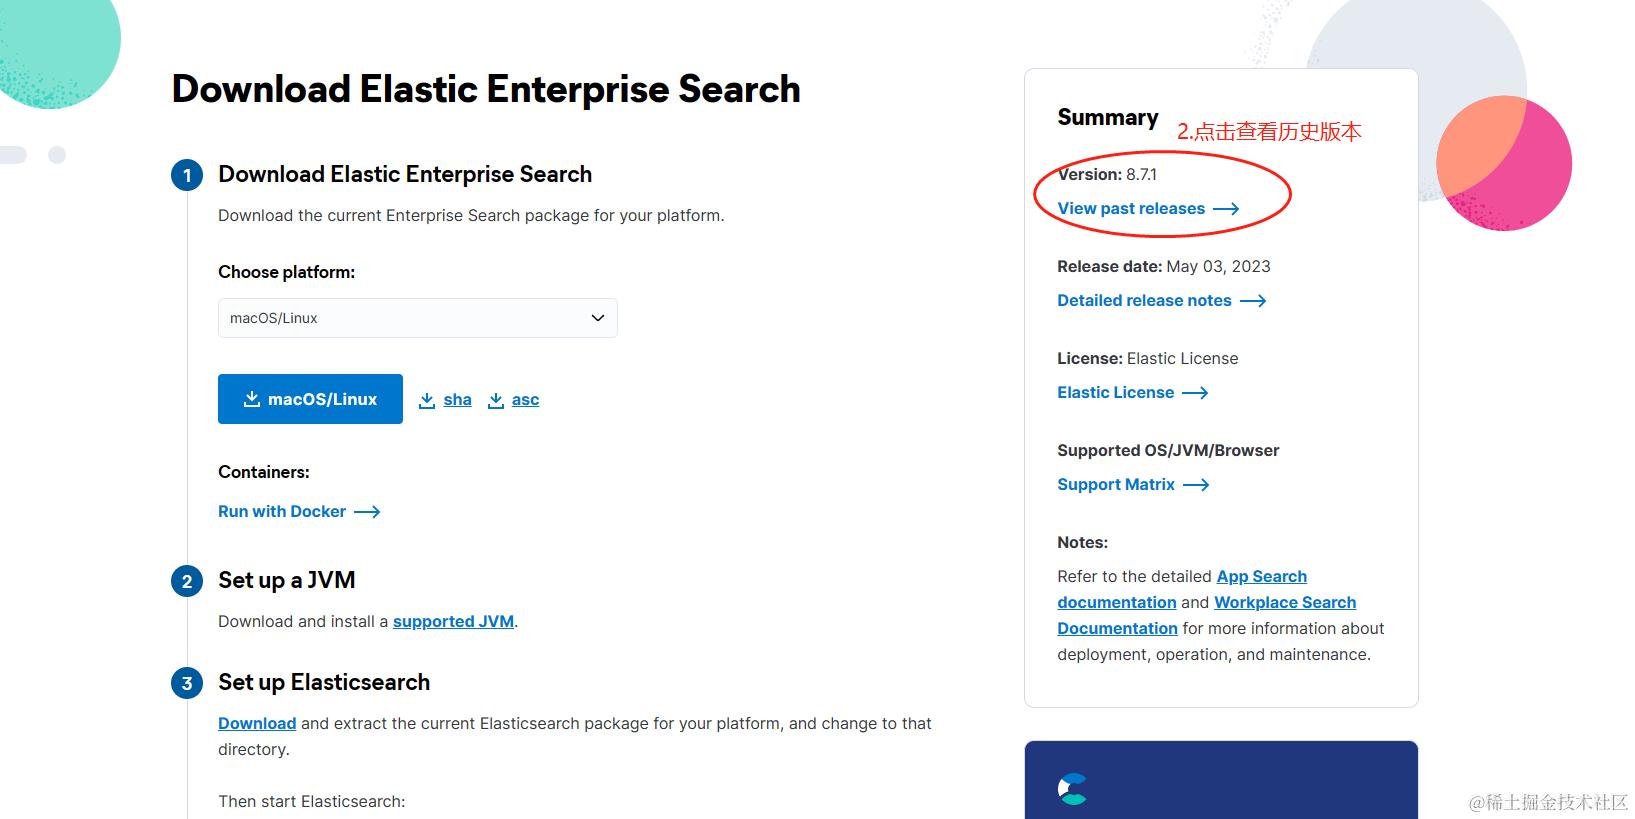Click the download icon beside sha

tap(427, 400)
